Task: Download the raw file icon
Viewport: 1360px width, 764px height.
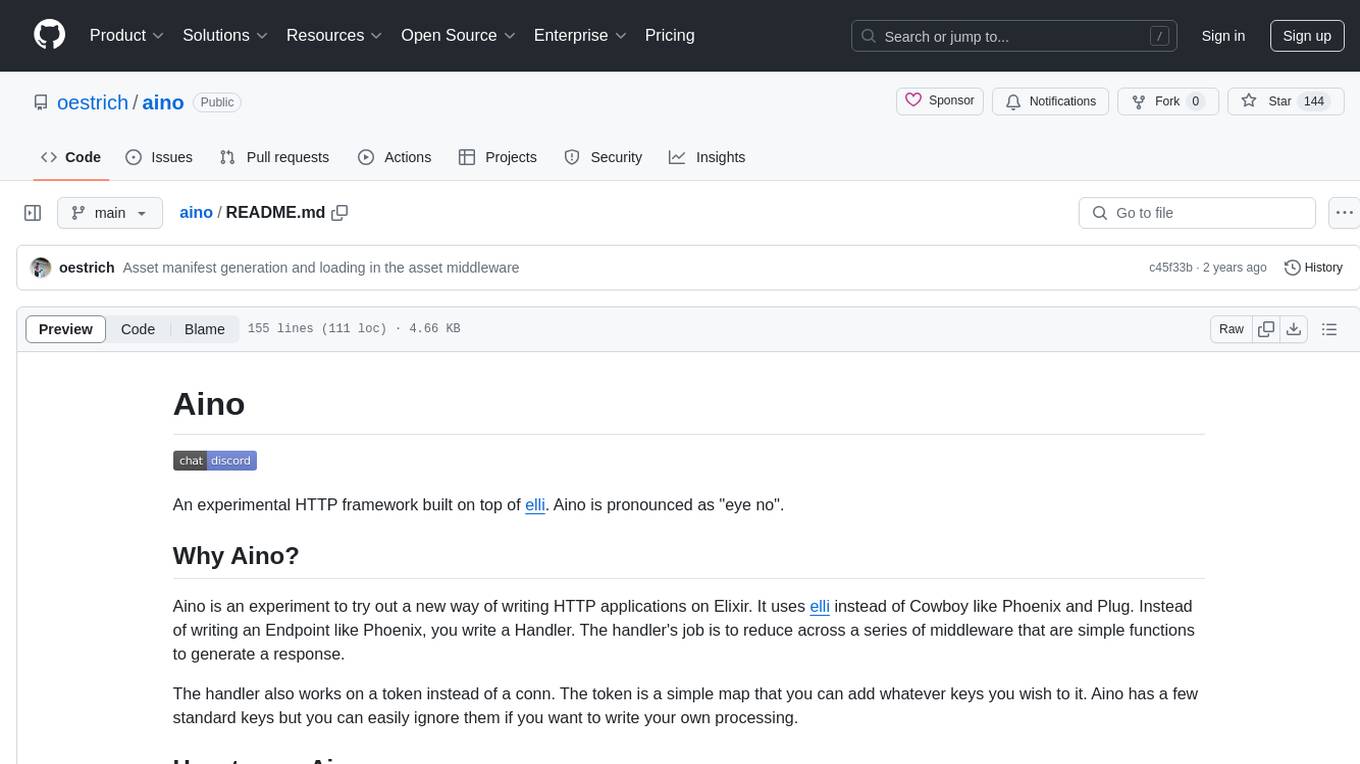Action: (1293, 329)
